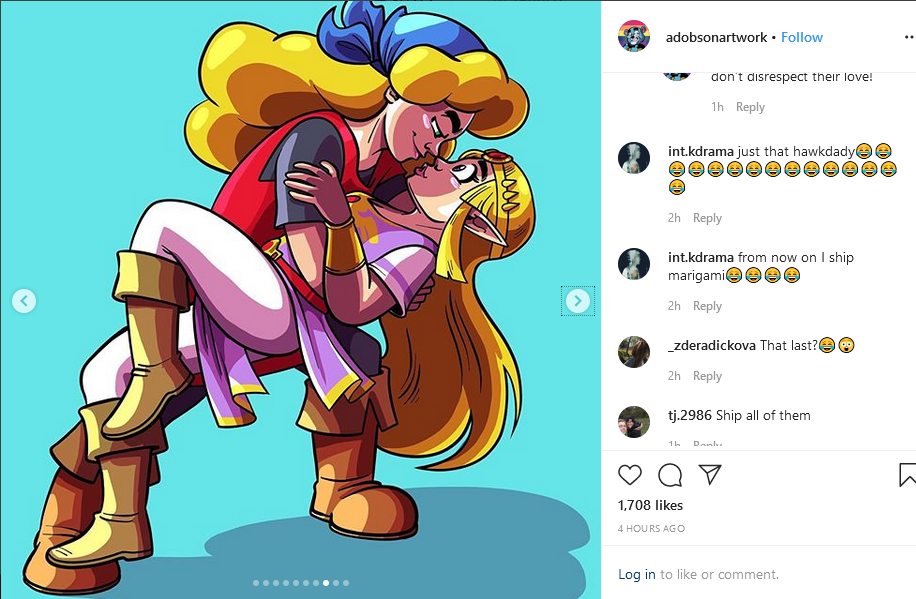
Task: Jump to first carousel dot indicator
Action: pos(256,583)
